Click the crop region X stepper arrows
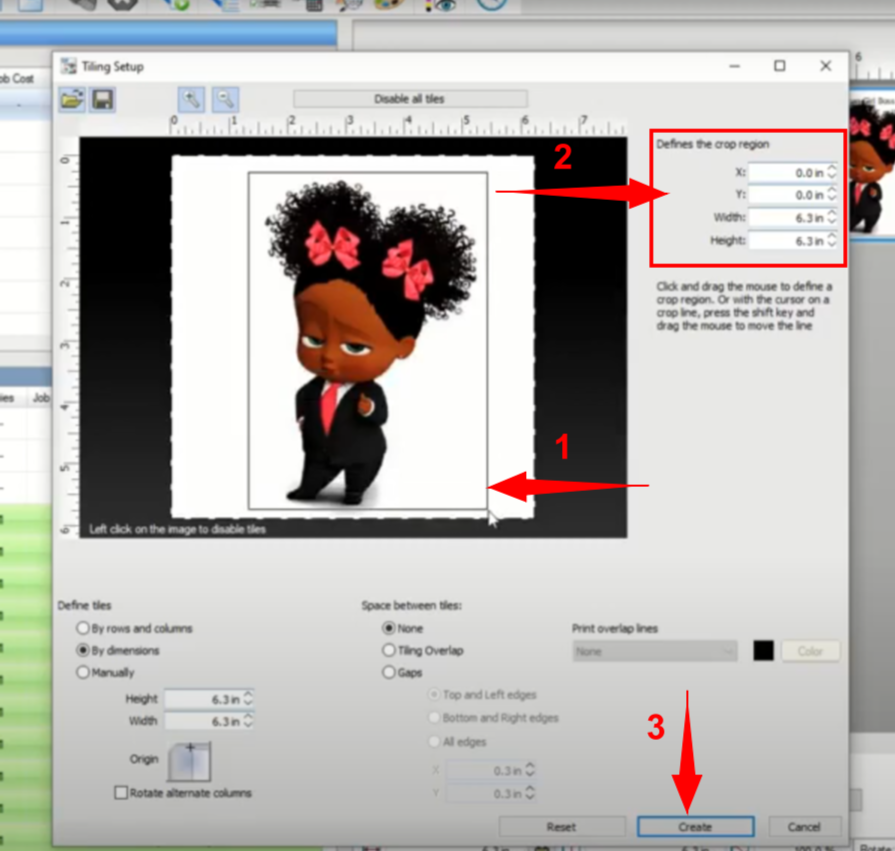895x851 pixels. 832,172
